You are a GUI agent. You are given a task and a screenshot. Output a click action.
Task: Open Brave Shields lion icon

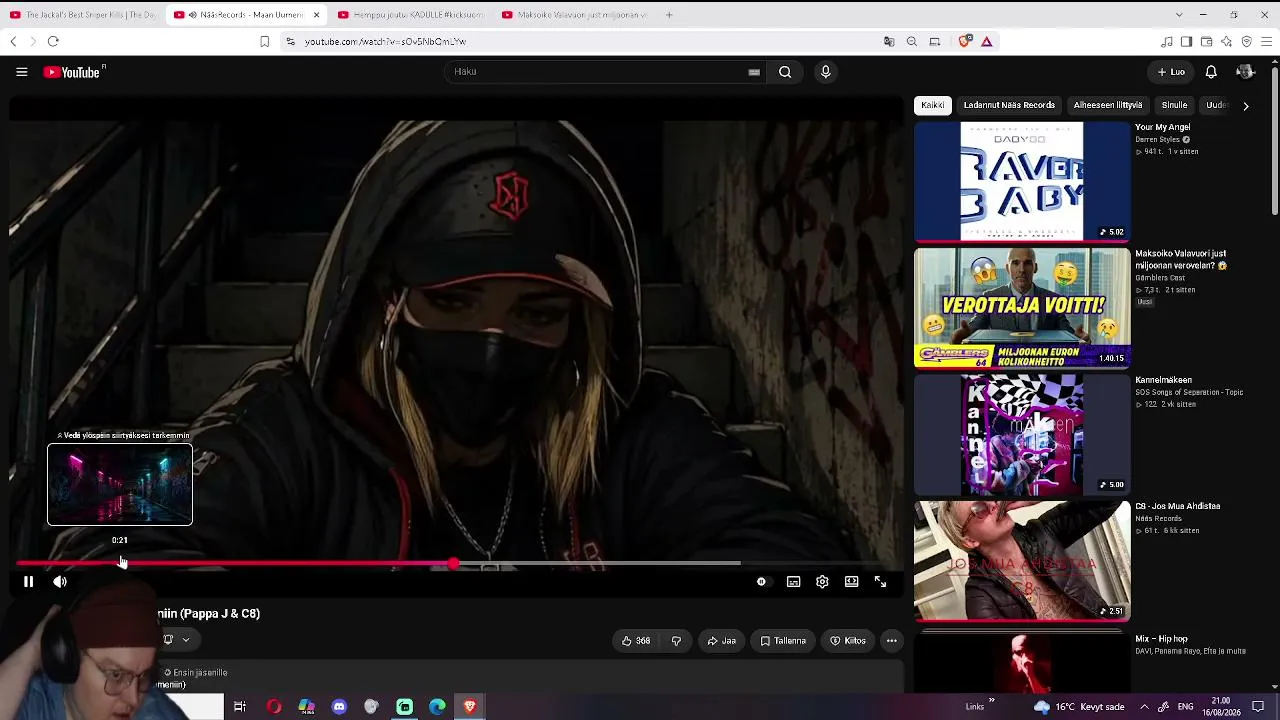pyautogui.click(x=964, y=42)
